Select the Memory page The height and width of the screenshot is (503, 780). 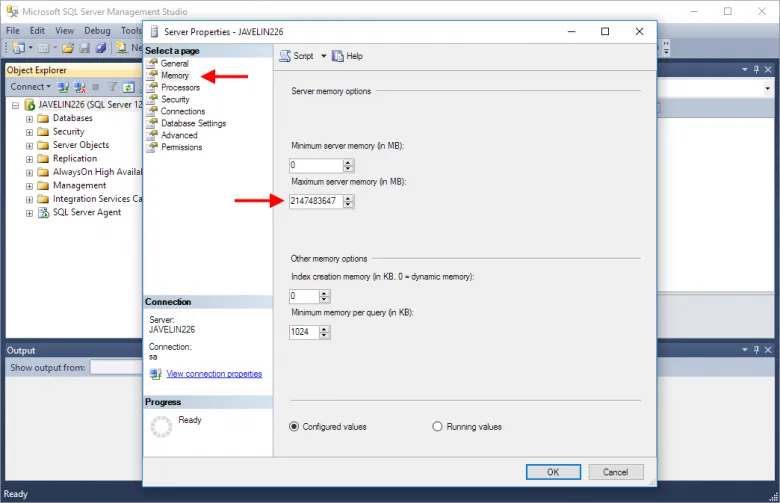[175, 76]
